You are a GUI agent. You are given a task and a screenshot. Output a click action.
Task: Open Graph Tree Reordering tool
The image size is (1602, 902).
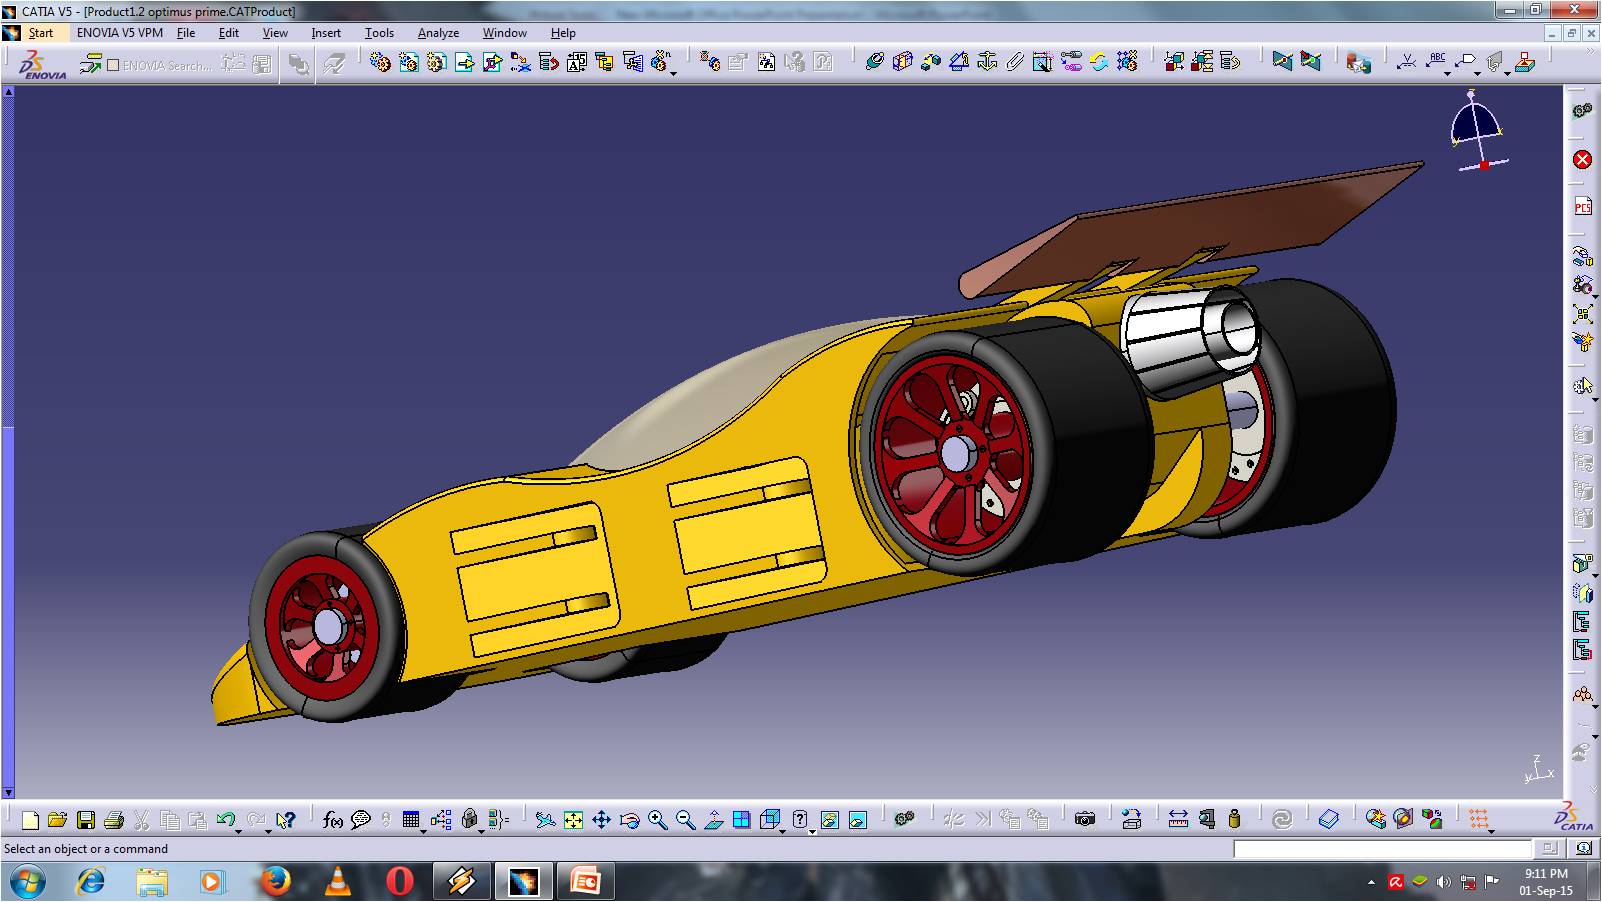[x=548, y=62]
